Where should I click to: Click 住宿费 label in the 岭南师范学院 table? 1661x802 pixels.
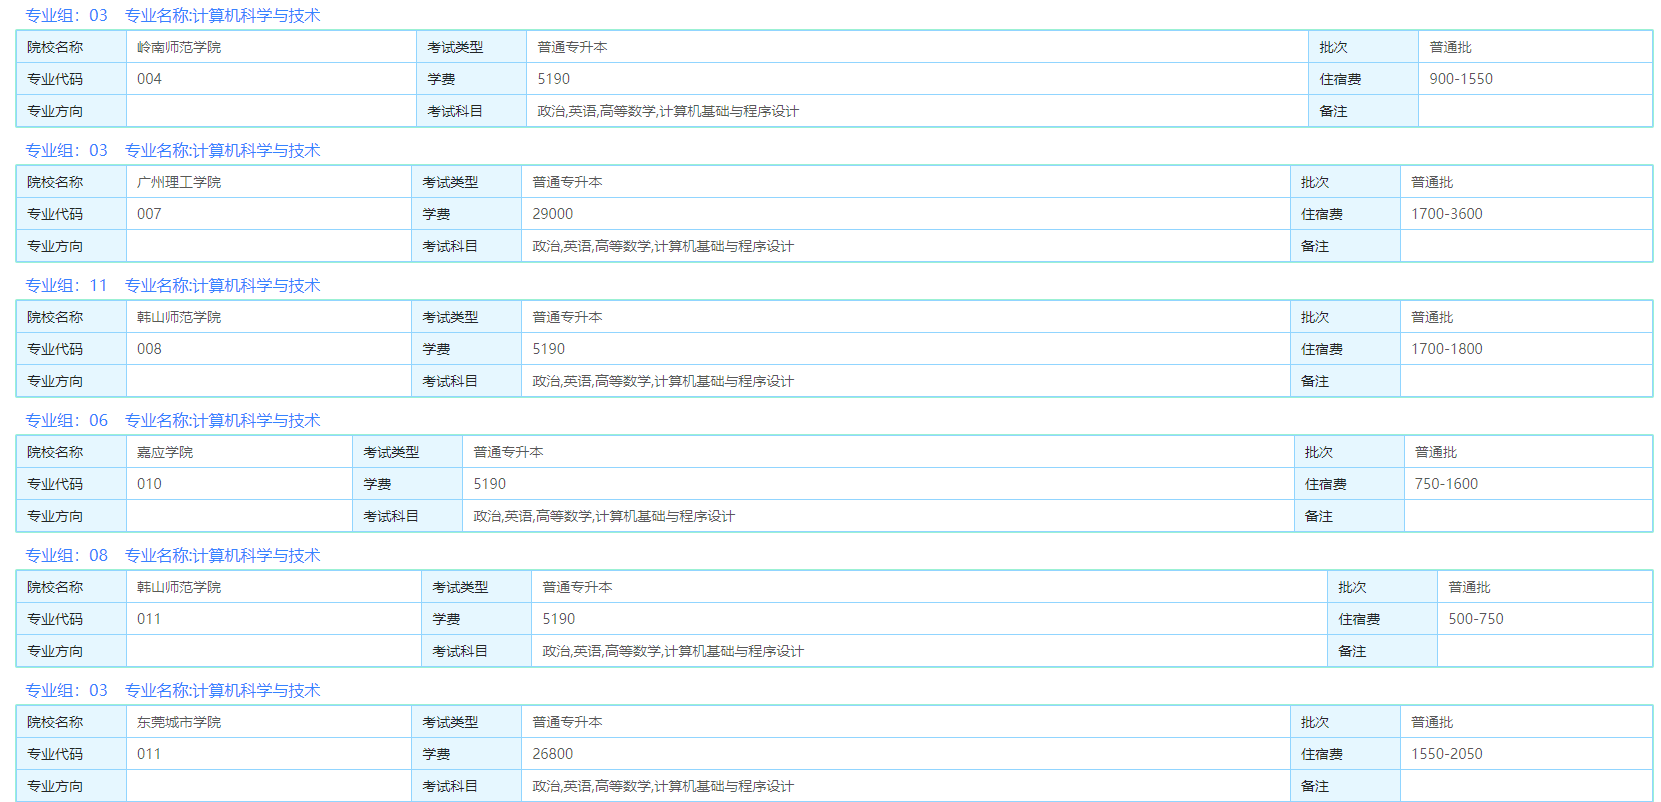click(1340, 79)
